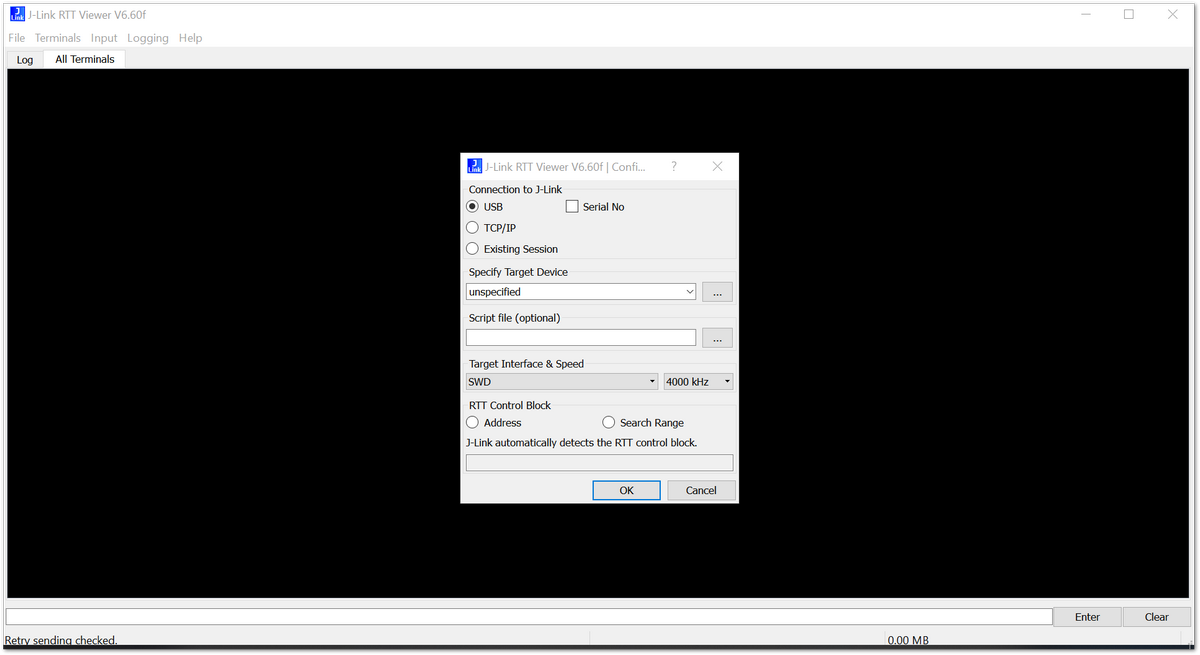This screenshot has width=1200, height=655.
Task: Select the Search Range radio button
Action: pyautogui.click(x=609, y=423)
